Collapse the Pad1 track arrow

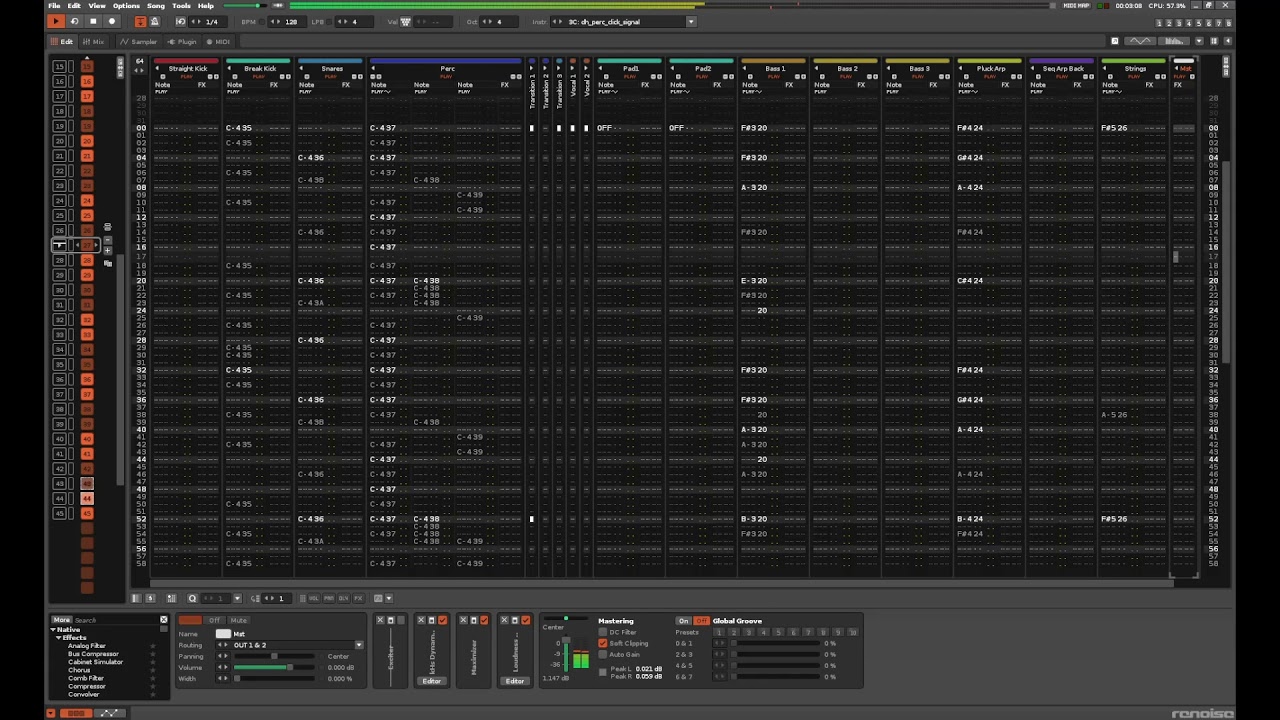pyautogui.click(x=601, y=69)
